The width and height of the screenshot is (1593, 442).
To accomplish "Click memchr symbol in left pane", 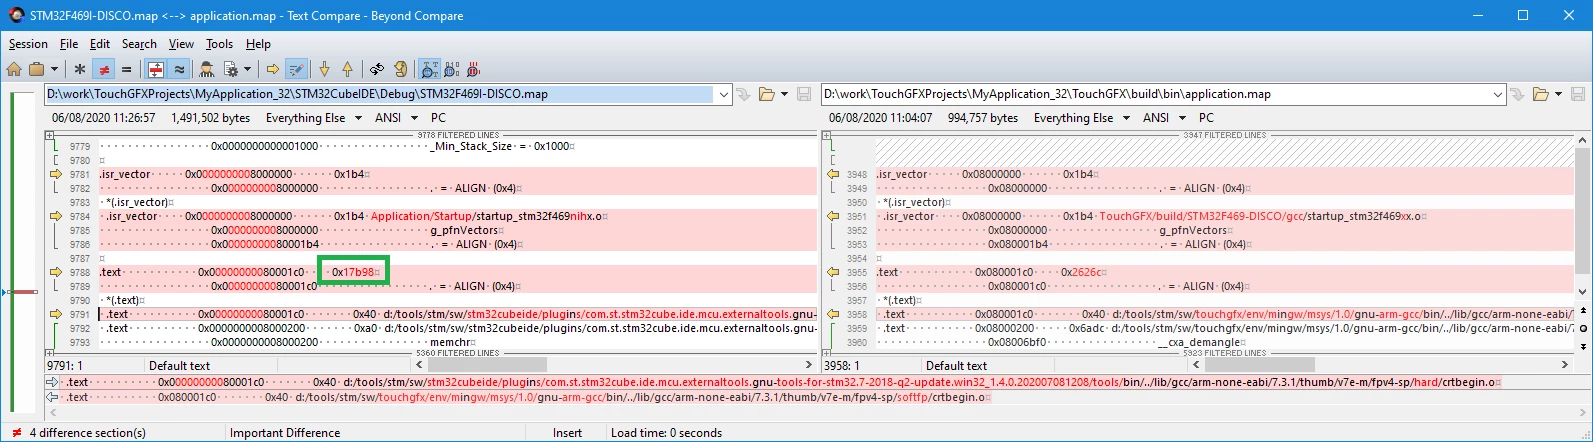I will 450,342.
